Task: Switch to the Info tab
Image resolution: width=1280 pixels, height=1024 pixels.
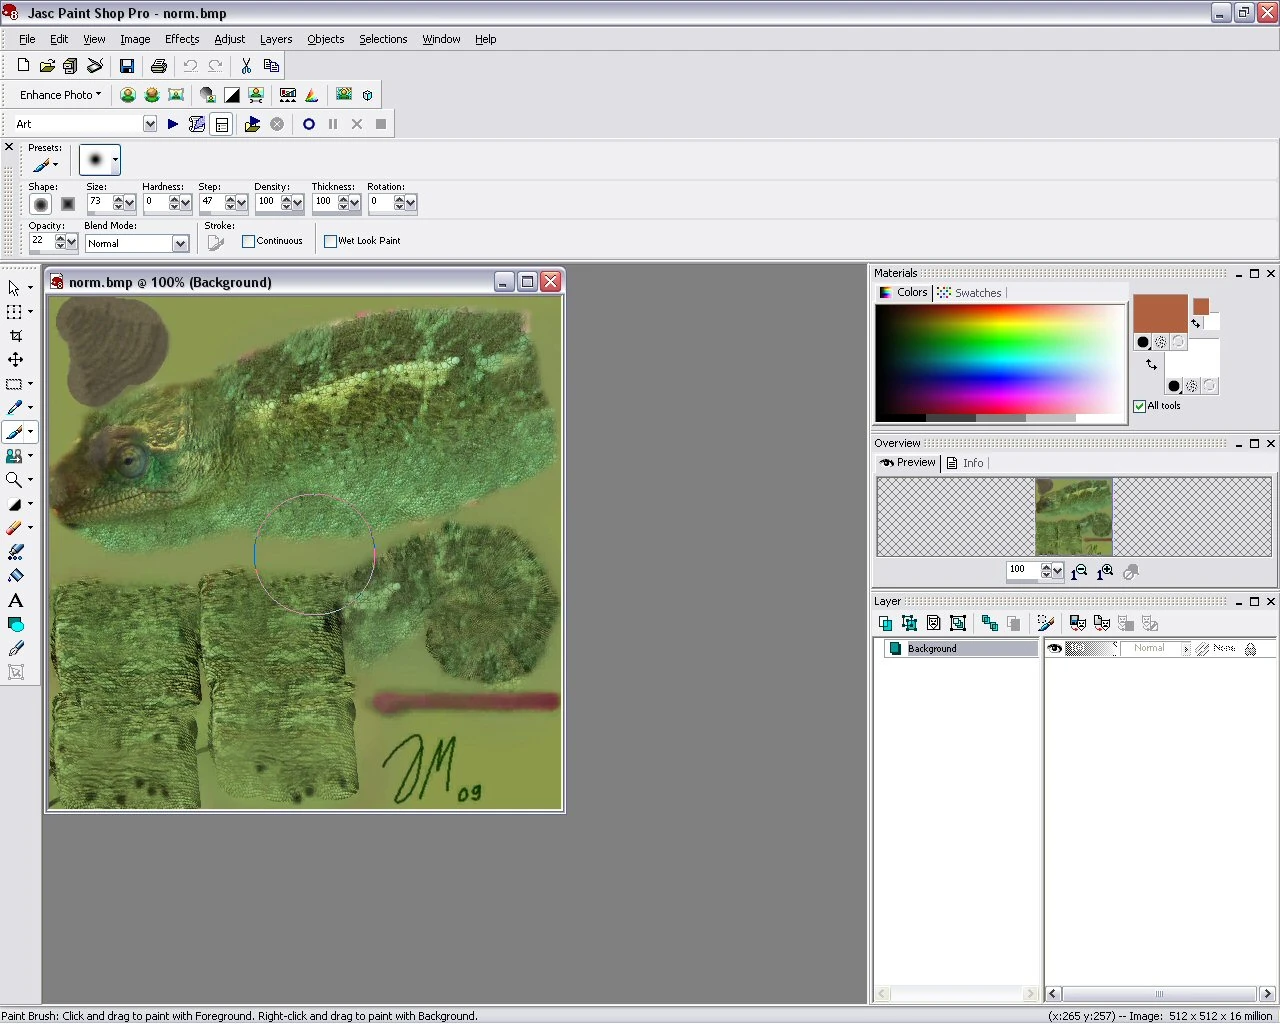Action: pyautogui.click(x=966, y=463)
